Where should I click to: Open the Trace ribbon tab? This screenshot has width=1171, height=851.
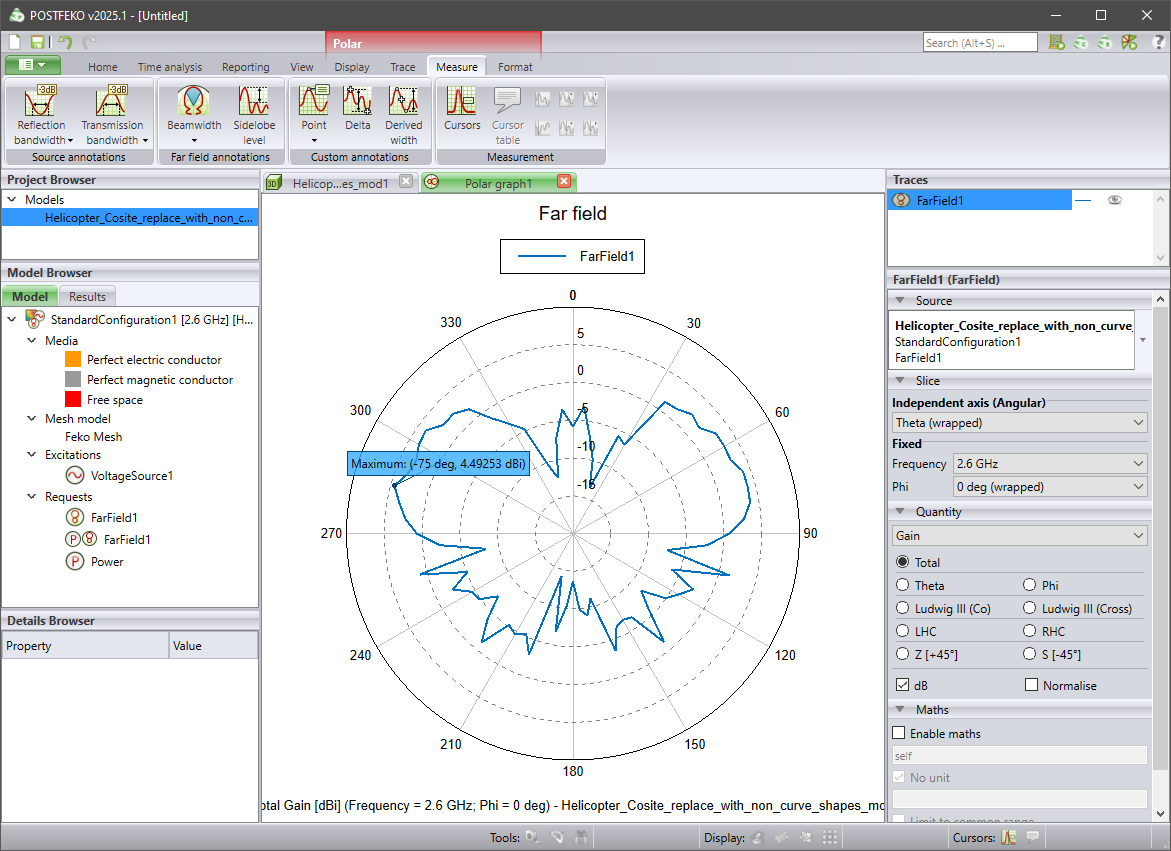pos(403,66)
